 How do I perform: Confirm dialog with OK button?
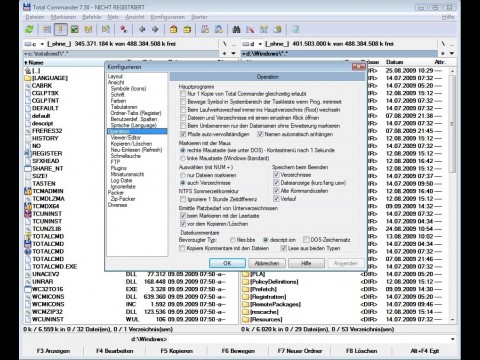pos(227,263)
